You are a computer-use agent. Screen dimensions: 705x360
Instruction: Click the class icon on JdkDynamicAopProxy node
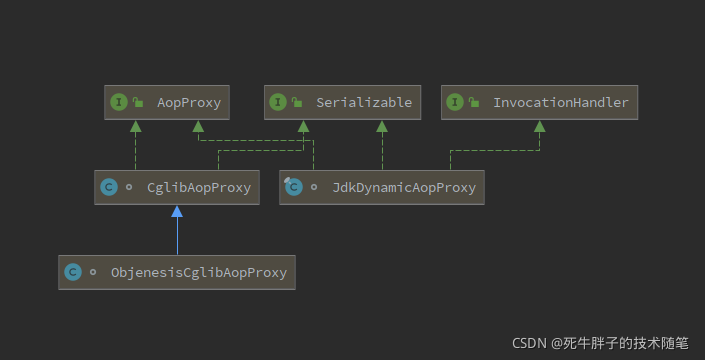294,187
